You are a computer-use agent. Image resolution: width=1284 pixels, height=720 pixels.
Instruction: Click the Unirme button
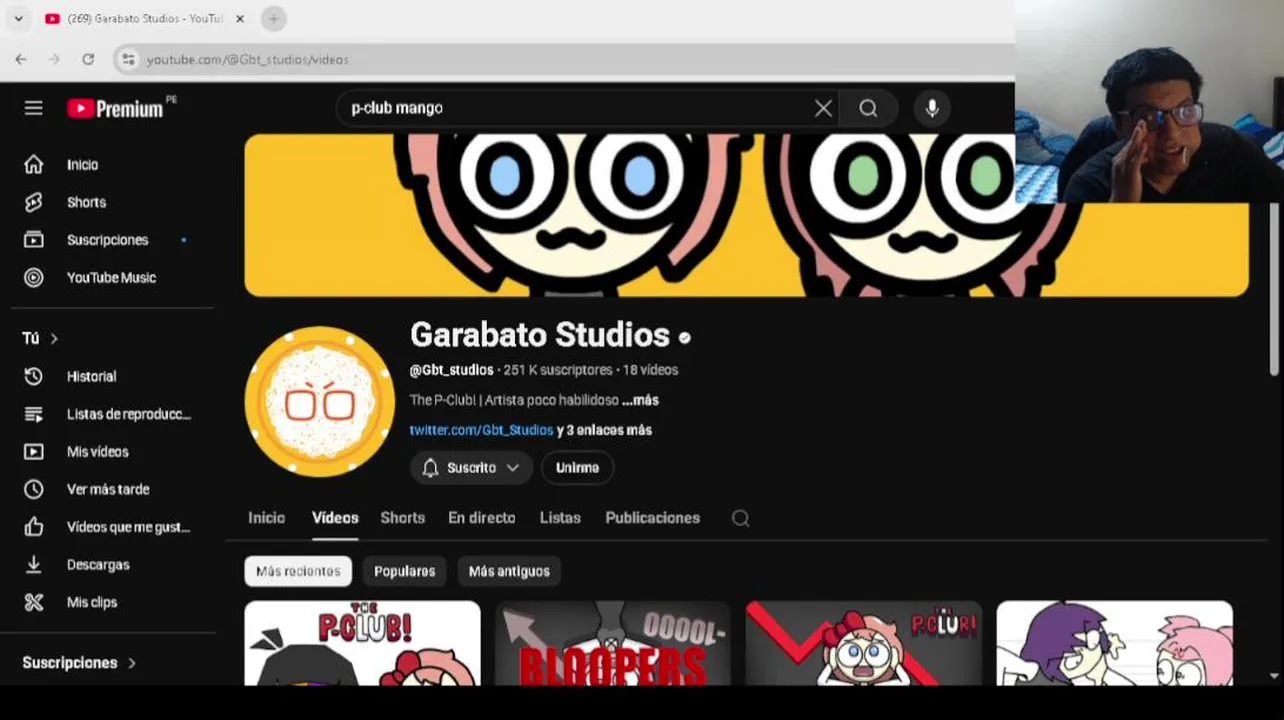[x=577, y=467]
